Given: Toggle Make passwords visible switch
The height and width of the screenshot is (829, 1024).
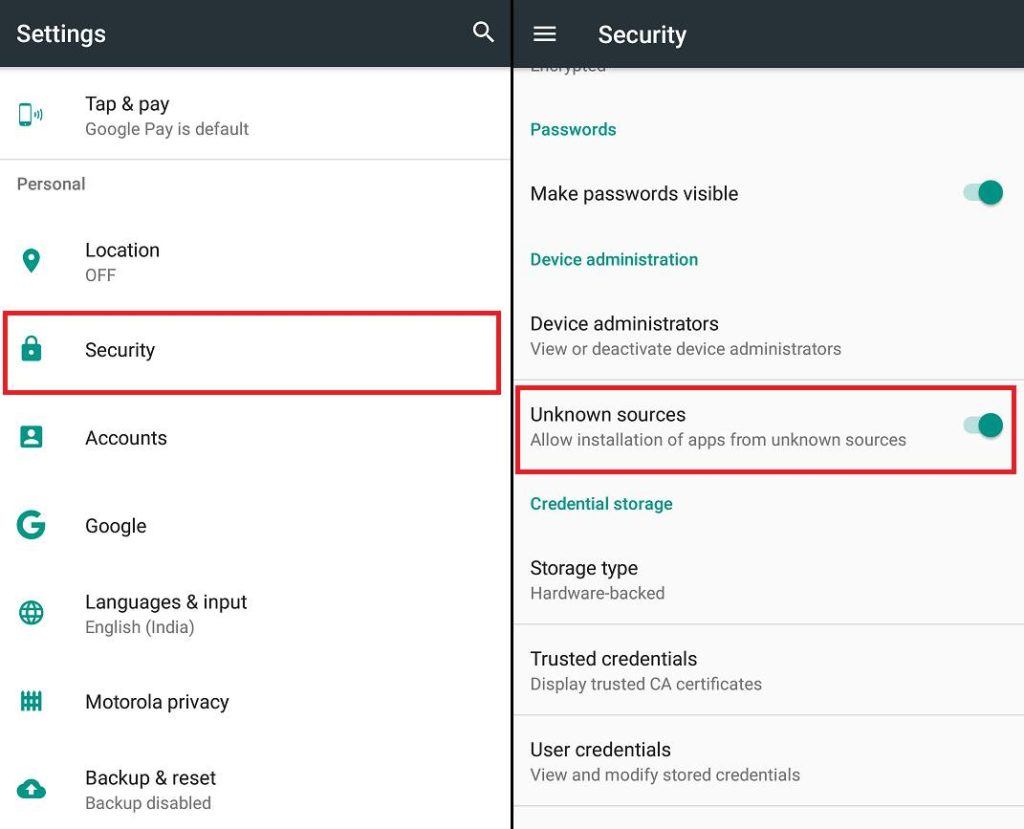Looking at the screenshot, I should click(x=983, y=193).
